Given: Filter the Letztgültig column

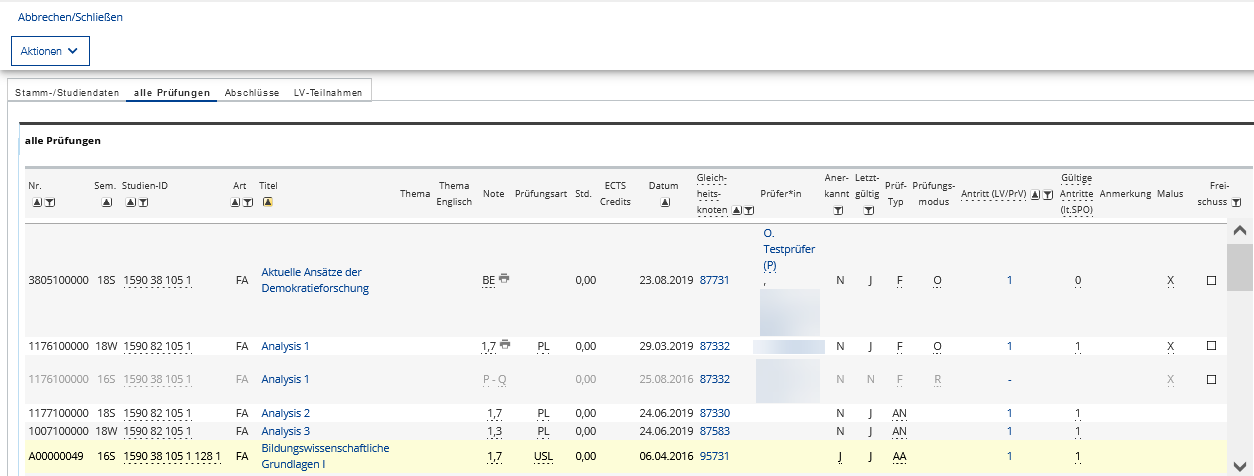Looking at the screenshot, I should pyautogui.click(x=868, y=211).
